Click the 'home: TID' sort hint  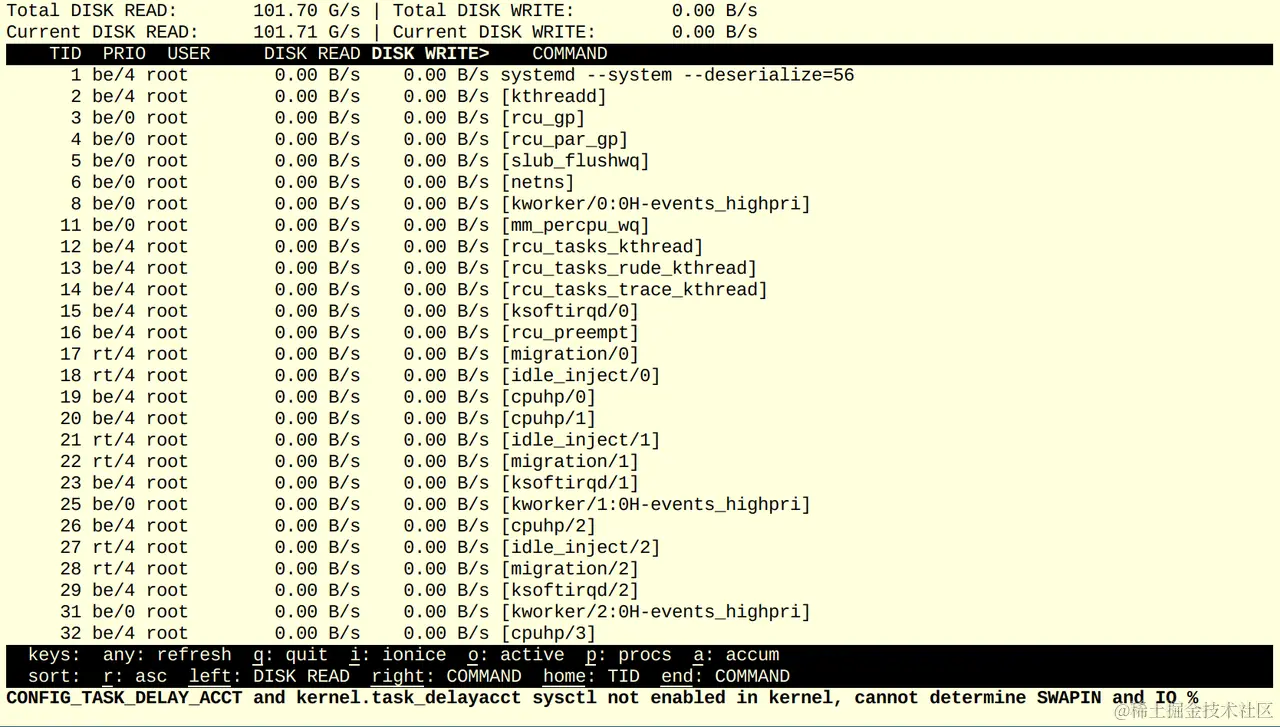[x=592, y=677]
